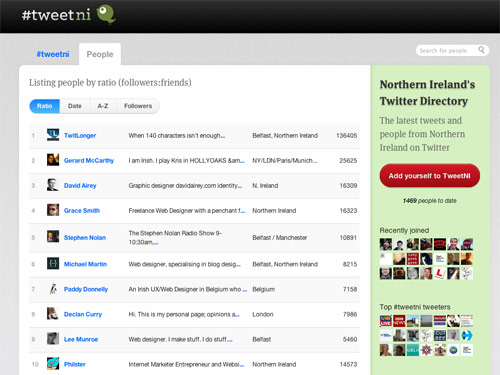Click the count 14573 in Philster row
This screenshot has height=375, width=500.
click(348, 364)
